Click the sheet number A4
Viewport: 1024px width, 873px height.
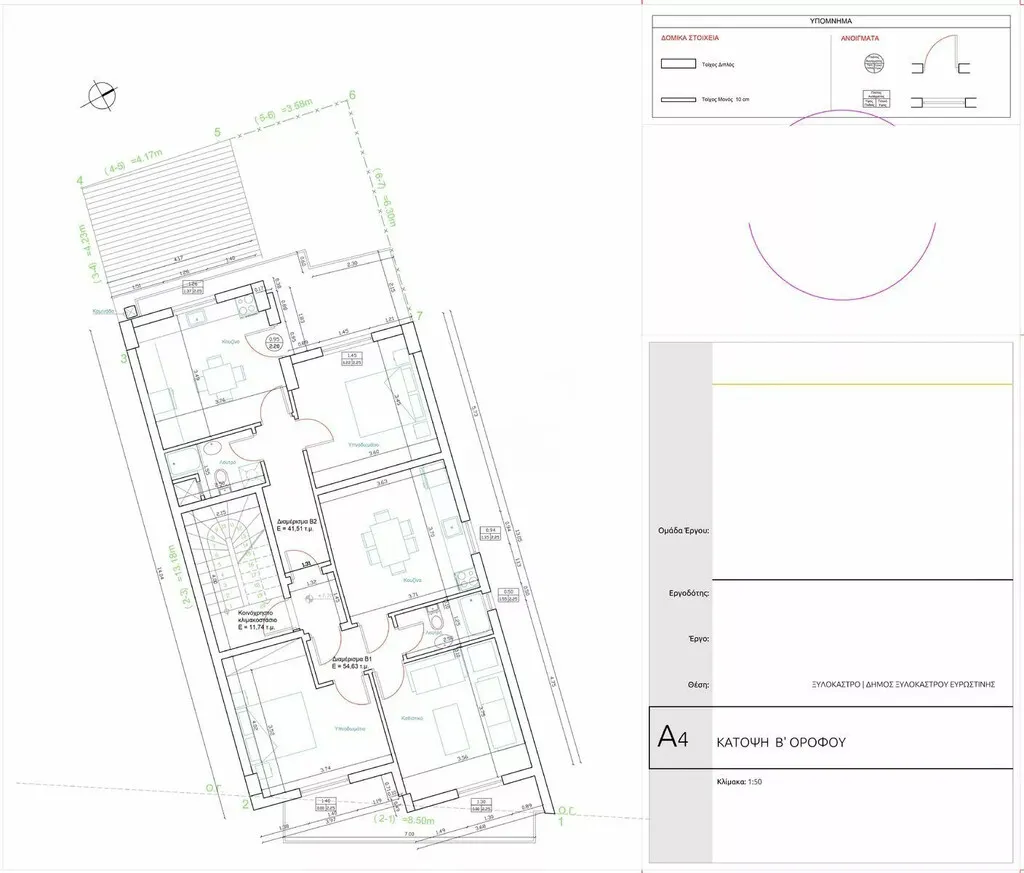(x=673, y=737)
